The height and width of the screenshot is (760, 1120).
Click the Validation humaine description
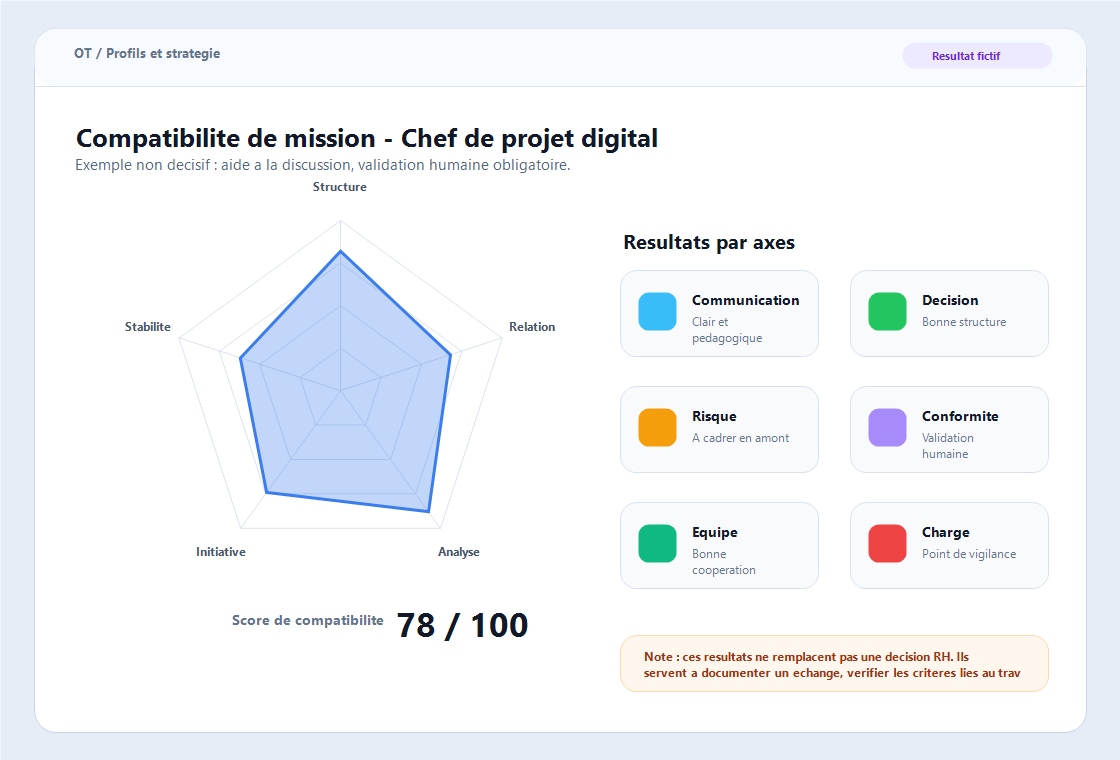(x=948, y=446)
